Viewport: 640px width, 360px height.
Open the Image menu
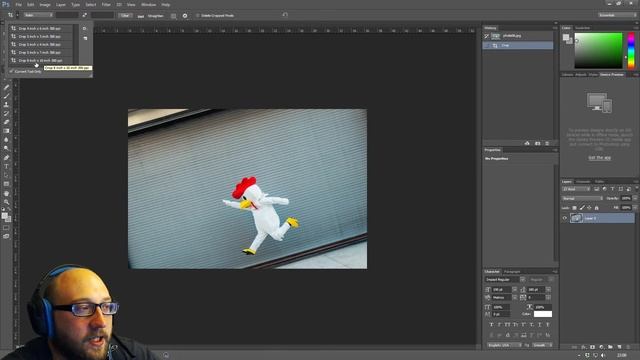click(45, 4)
